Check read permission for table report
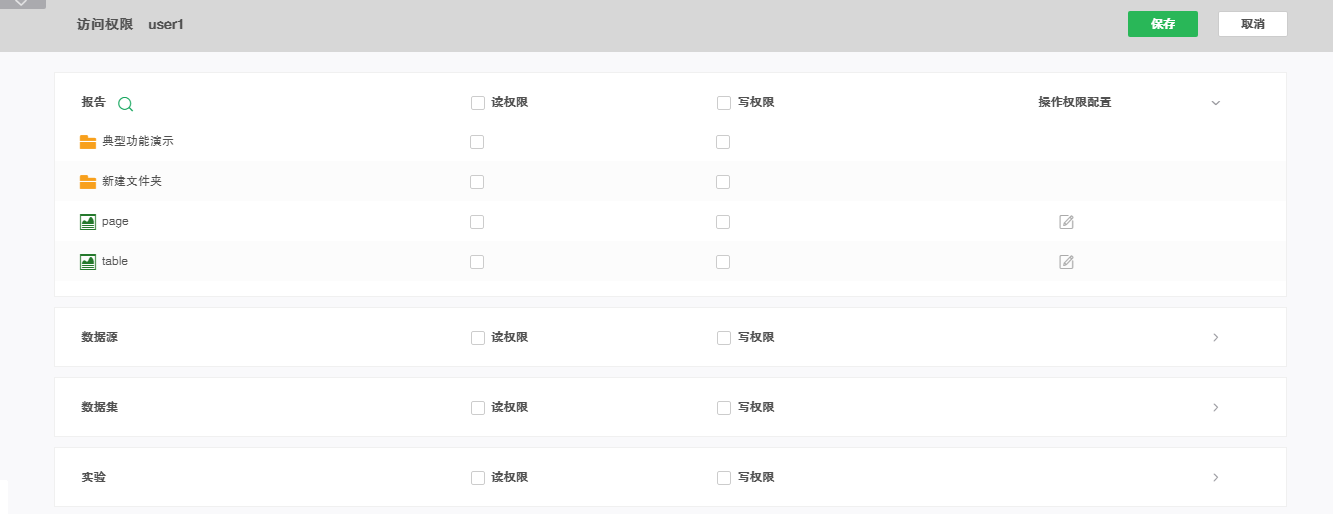Image resolution: width=1333 pixels, height=514 pixels. (477, 262)
